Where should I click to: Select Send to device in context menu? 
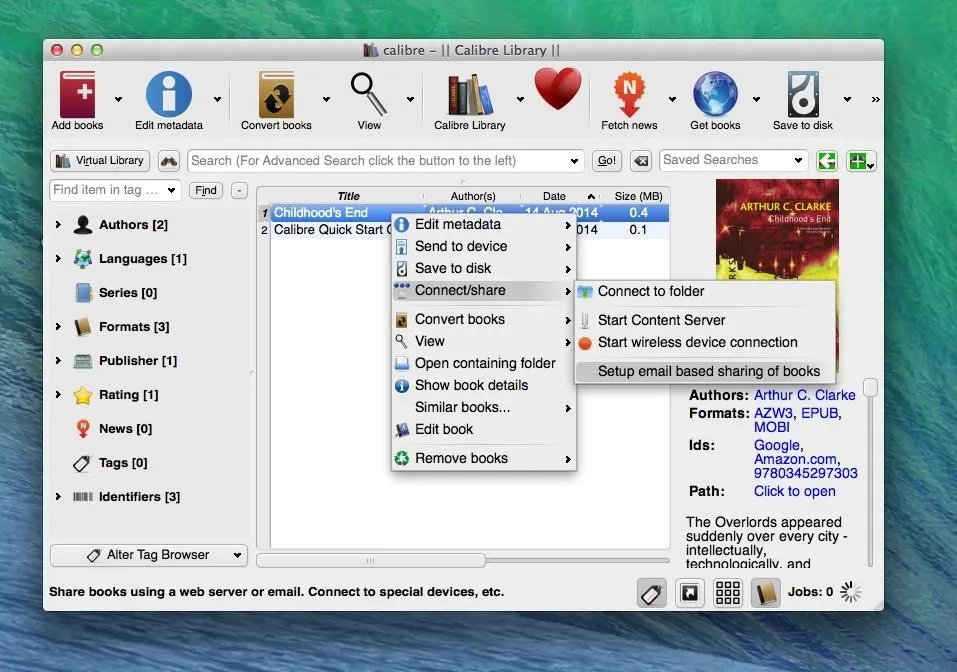(484, 247)
